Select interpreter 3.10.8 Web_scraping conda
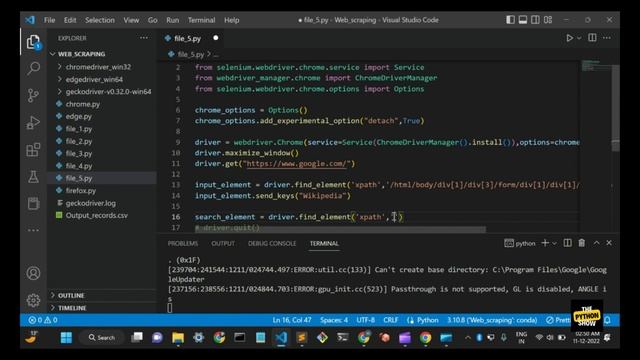Image resolution: width=640 pixels, height=360 pixels. [492, 320]
